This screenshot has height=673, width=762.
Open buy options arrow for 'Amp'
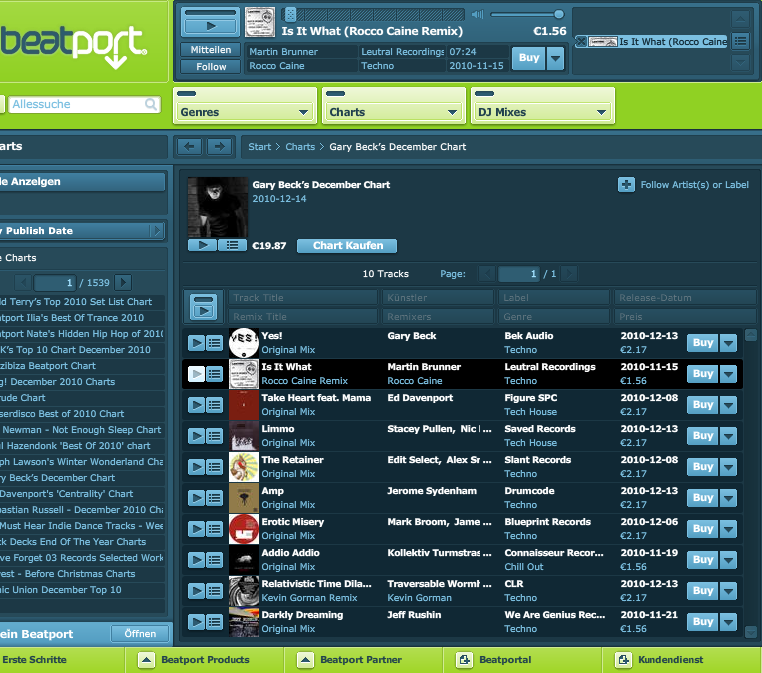[728, 498]
